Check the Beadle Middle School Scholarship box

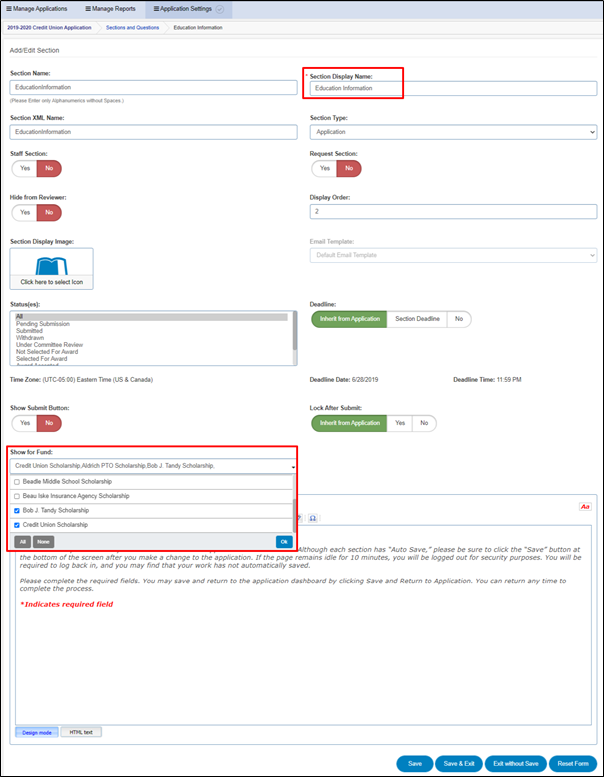17,482
